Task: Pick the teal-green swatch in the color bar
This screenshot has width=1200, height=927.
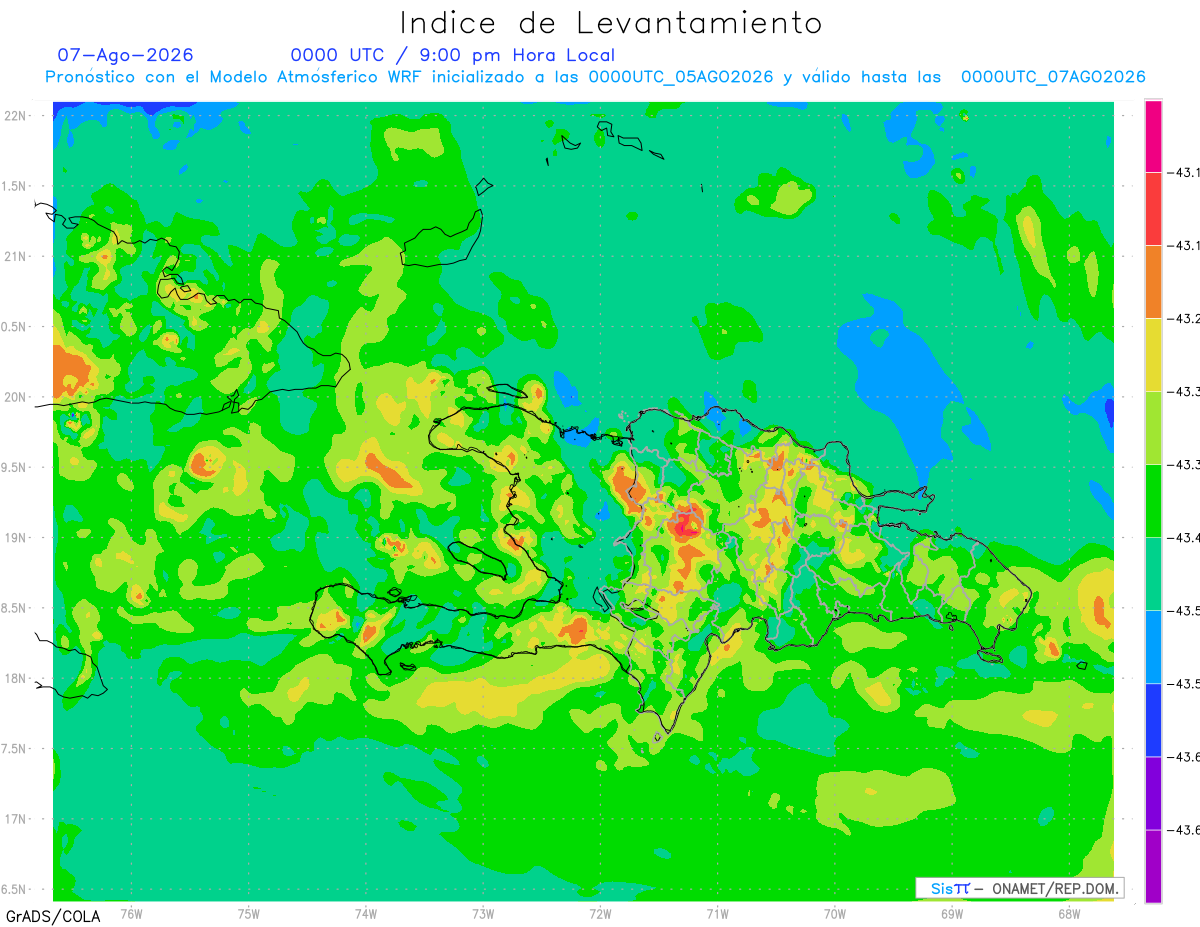Action: (x=1153, y=574)
